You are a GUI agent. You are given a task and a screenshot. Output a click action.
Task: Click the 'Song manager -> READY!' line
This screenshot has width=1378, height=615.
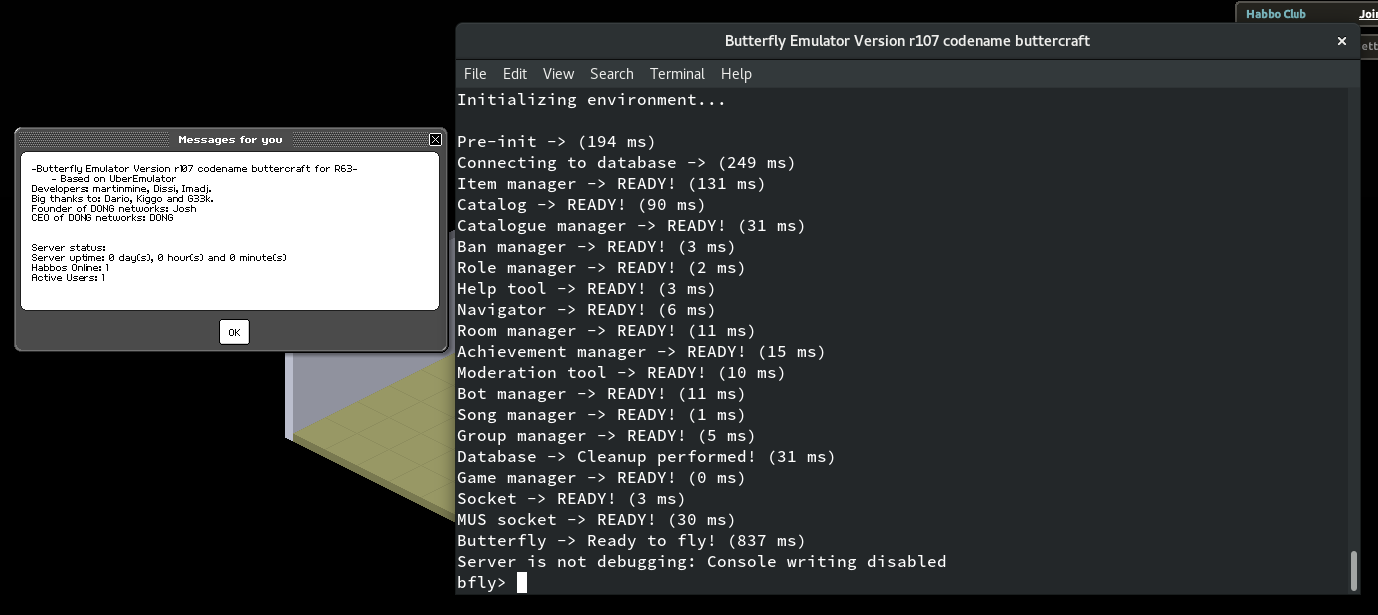tap(602, 415)
